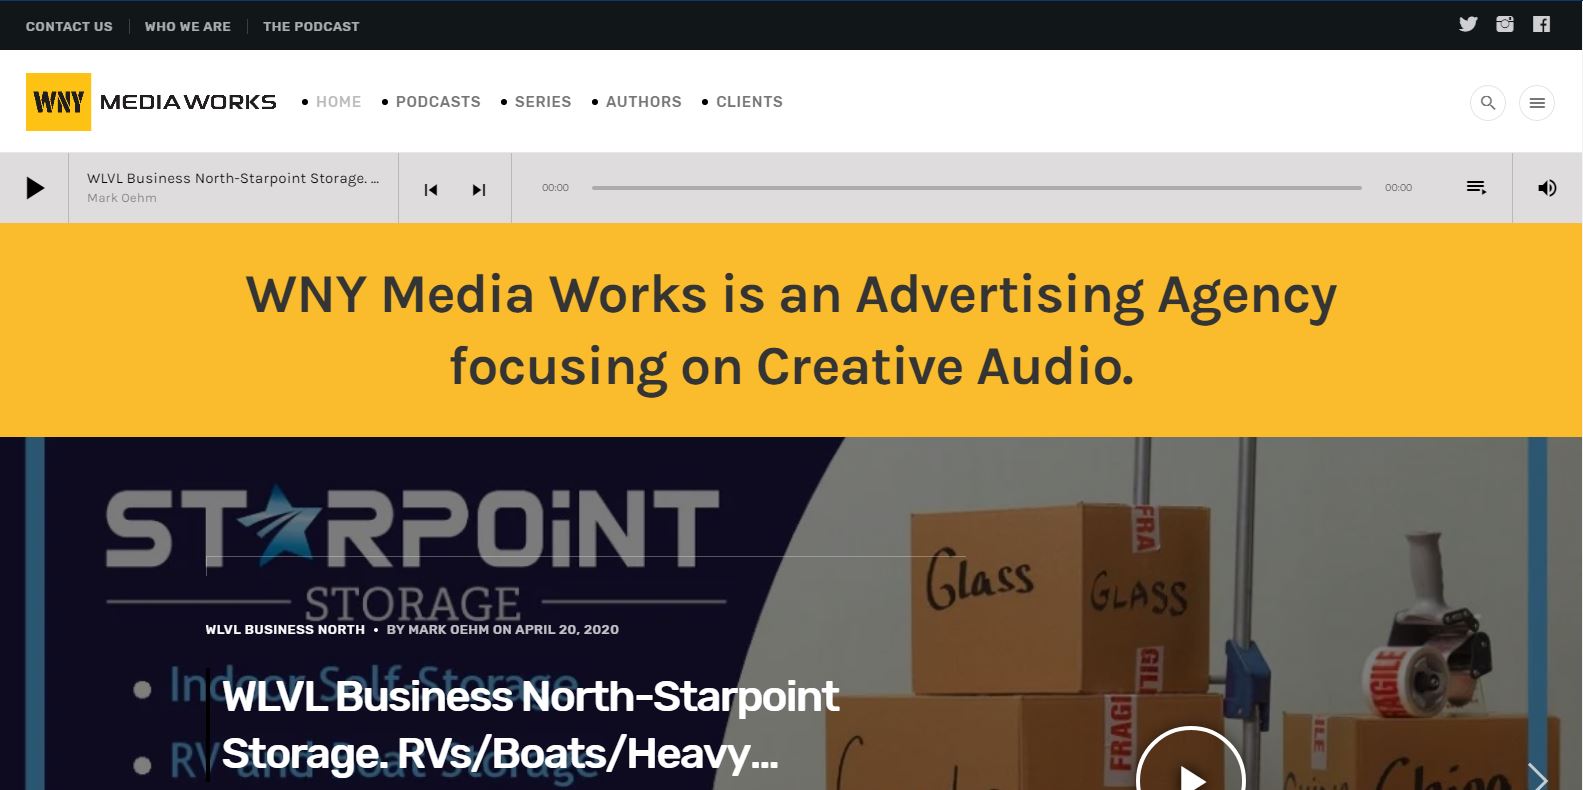The width and height of the screenshot is (1583, 790).
Task: Click the audio progress bar
Action: 976,188
